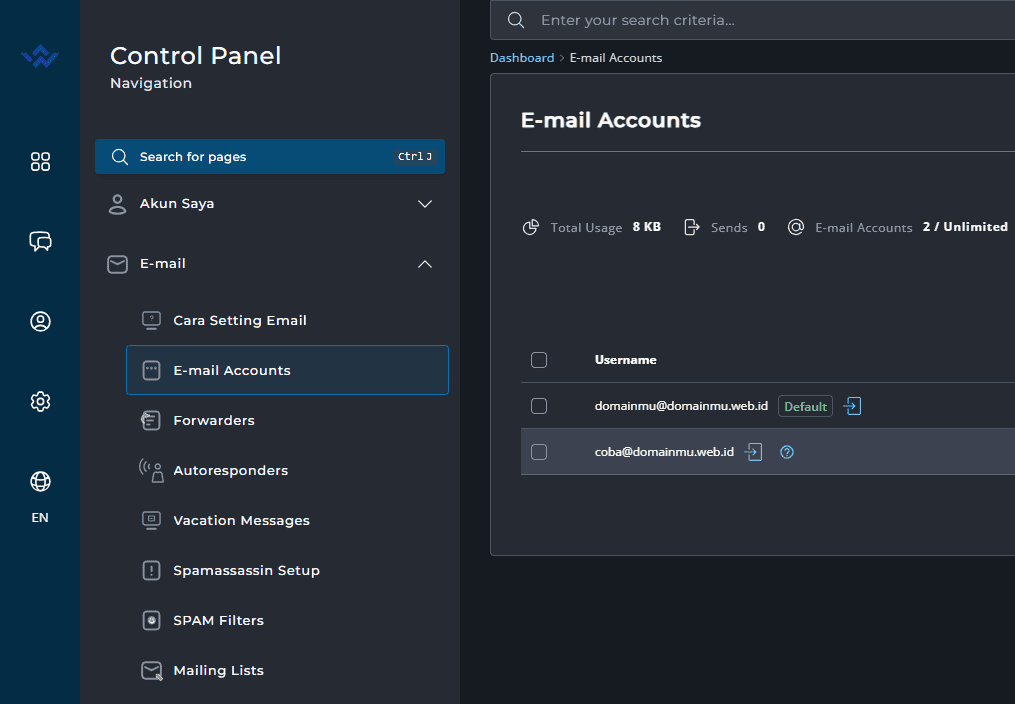Click login icon for coba@domainmu.web.id

[753, 452]
